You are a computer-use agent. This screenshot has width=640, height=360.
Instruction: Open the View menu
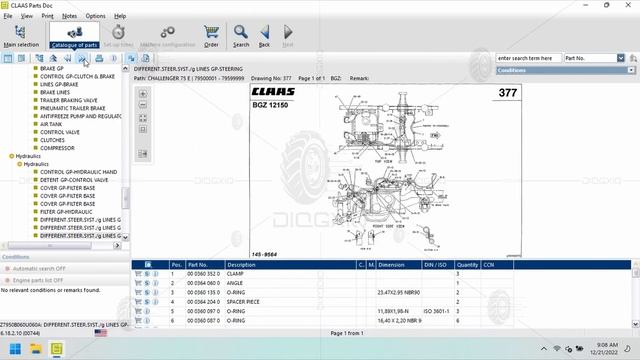27,16
